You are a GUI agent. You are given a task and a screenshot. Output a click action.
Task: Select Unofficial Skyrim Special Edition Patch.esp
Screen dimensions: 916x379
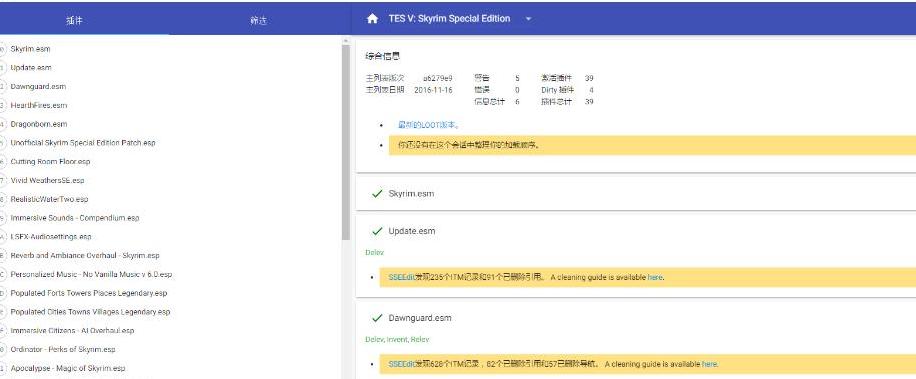(83, 143)
